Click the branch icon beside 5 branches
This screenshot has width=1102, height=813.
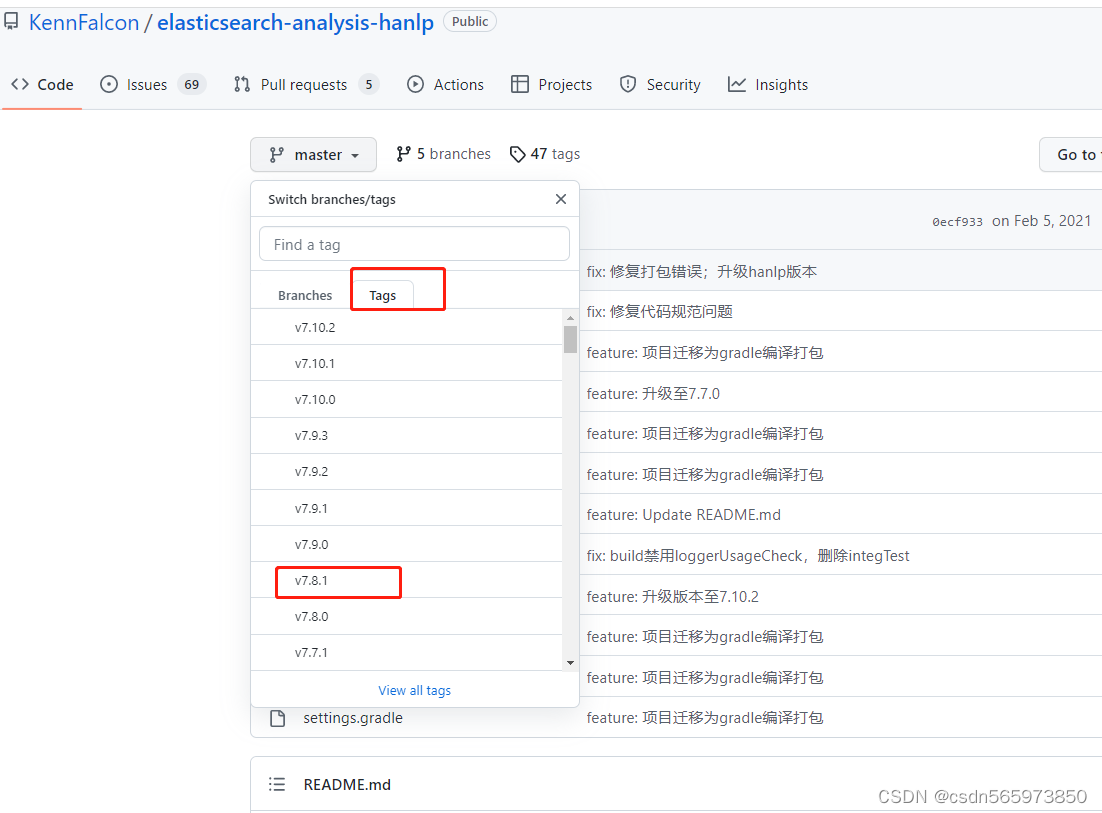(404, 153)
